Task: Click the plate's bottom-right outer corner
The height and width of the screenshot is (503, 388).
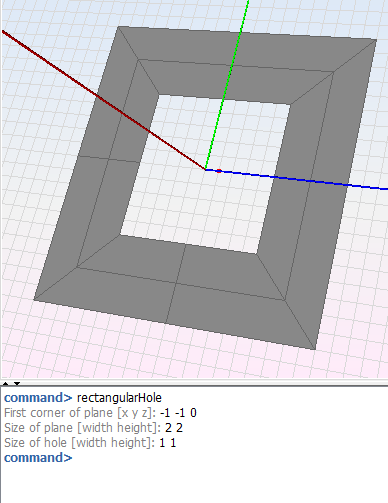Action: [315, 349]
